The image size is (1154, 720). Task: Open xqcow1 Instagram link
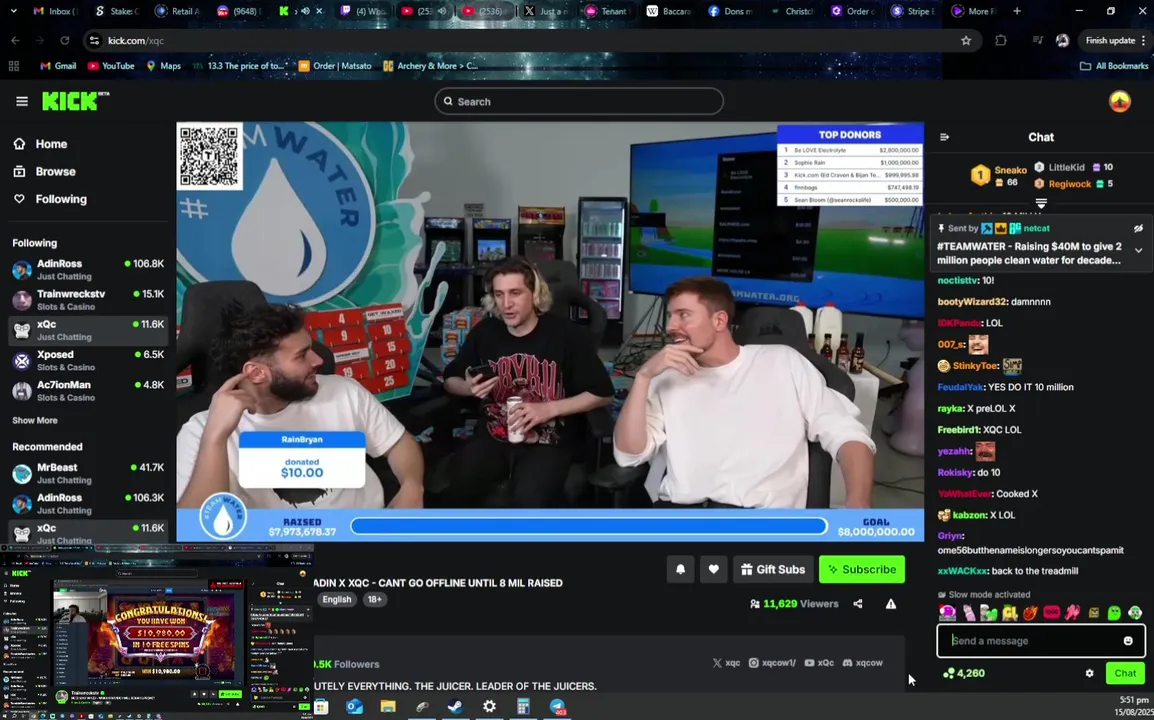click(x=773, y=663)
